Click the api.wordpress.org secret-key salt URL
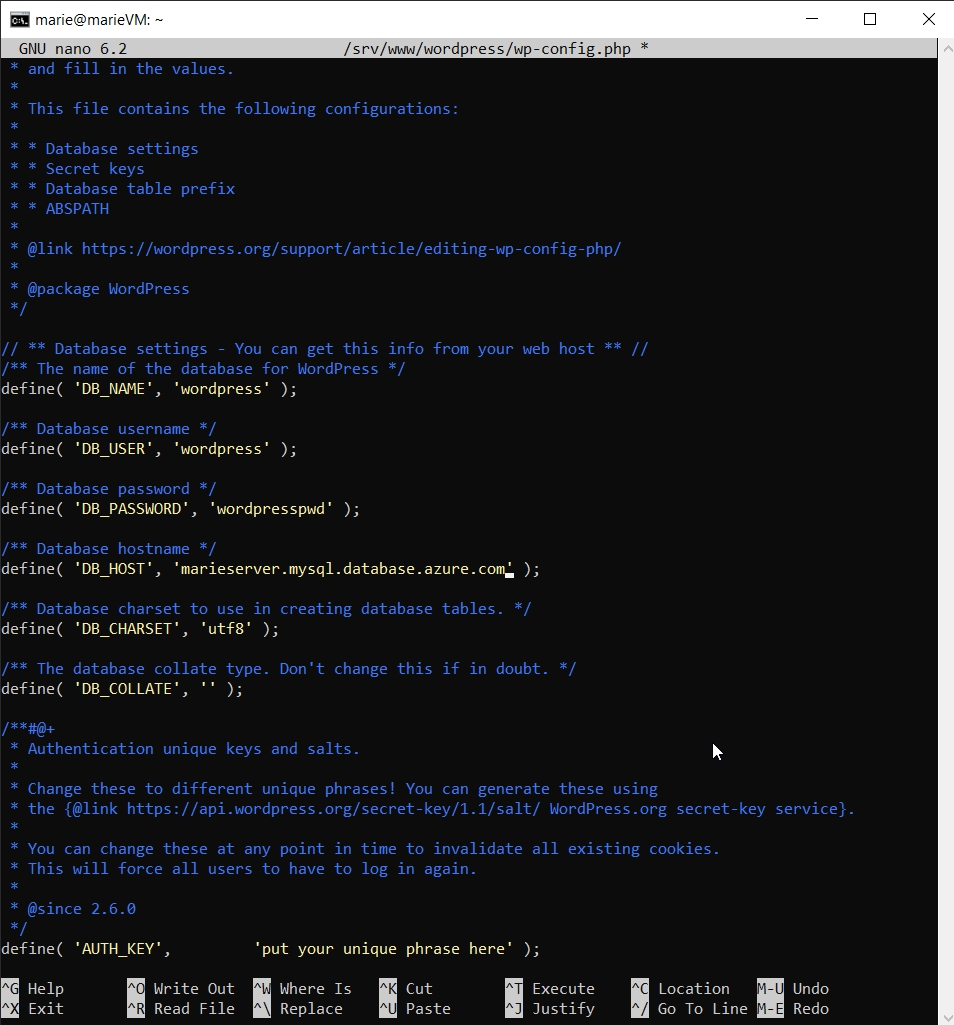The height and width of the screenshot is (1025, 954). click(333, 809)
